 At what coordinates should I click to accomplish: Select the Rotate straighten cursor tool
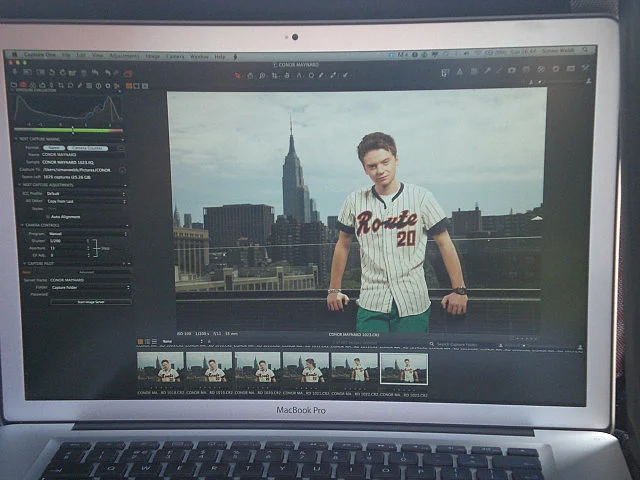tap(287, 76)
